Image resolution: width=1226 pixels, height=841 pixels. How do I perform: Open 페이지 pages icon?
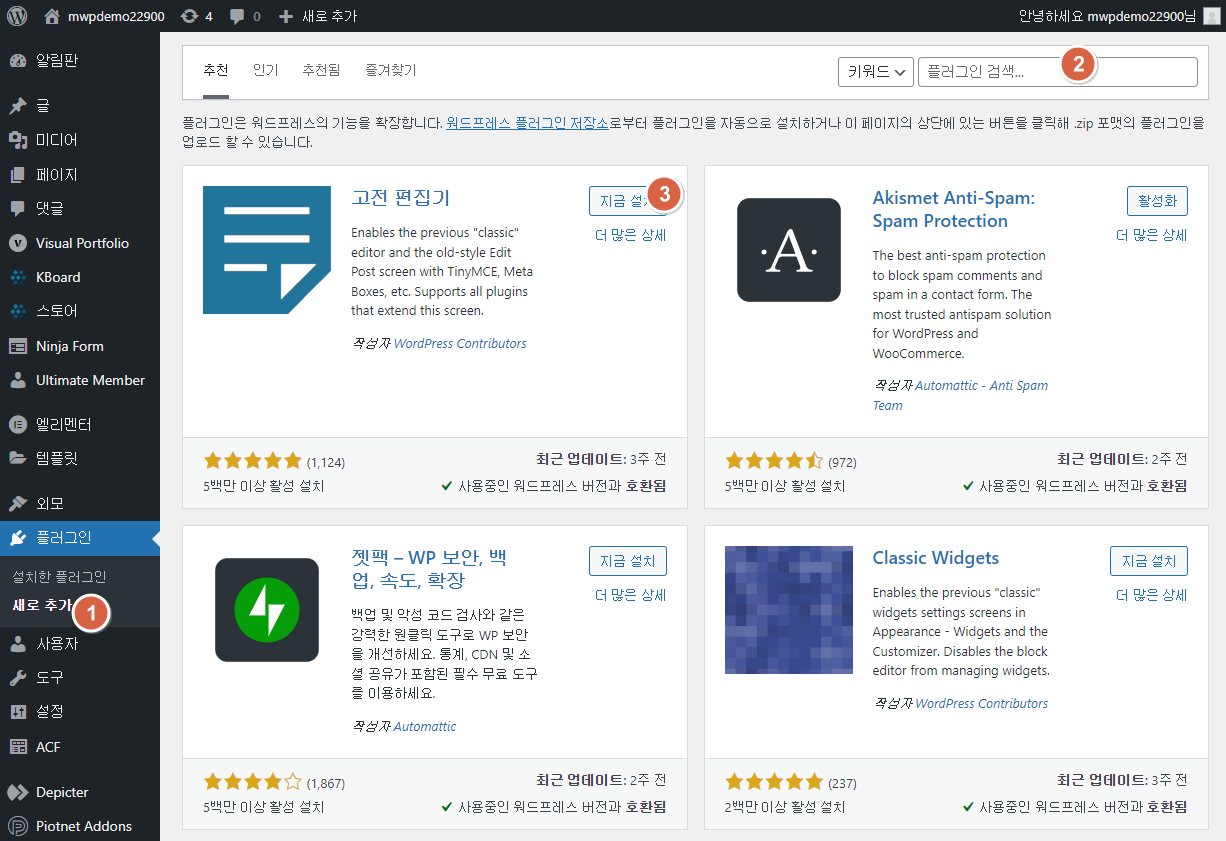(17, 174)
